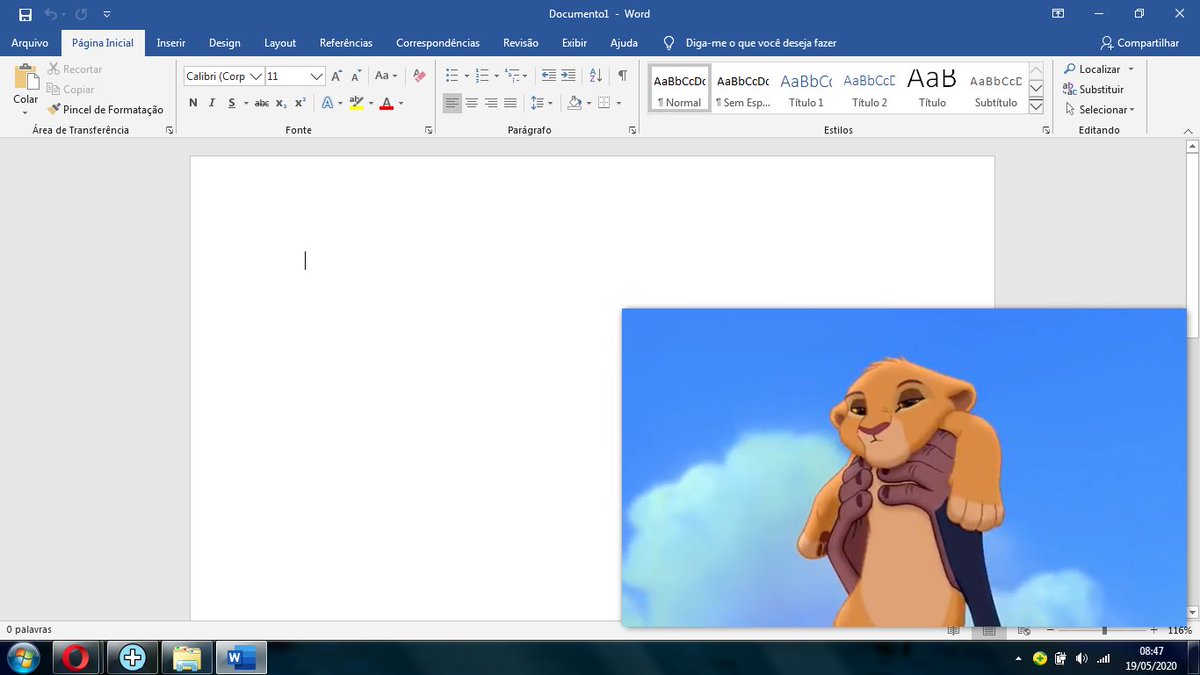Open the Área de Transferência launcher
1200x675 pixels.
(169, 130)
